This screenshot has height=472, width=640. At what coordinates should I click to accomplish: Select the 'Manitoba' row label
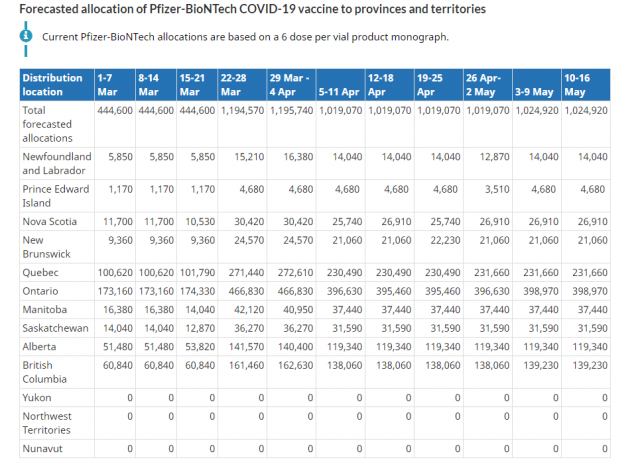coord(44,309)
